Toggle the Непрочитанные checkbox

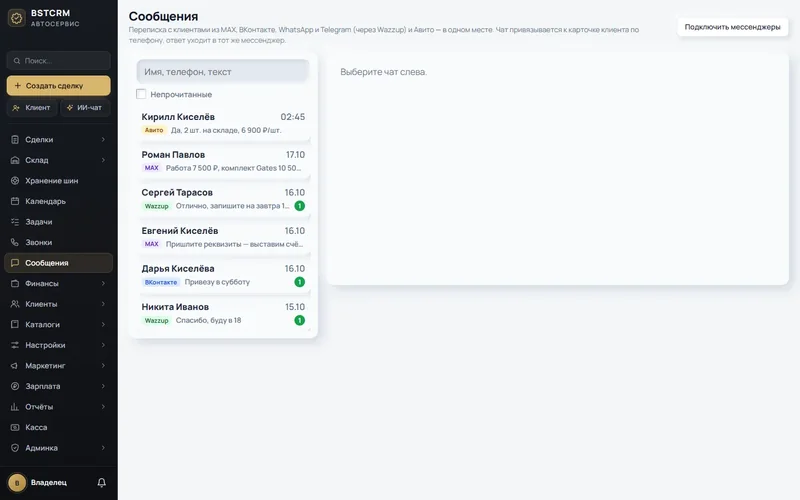click(x=141, y=94)
